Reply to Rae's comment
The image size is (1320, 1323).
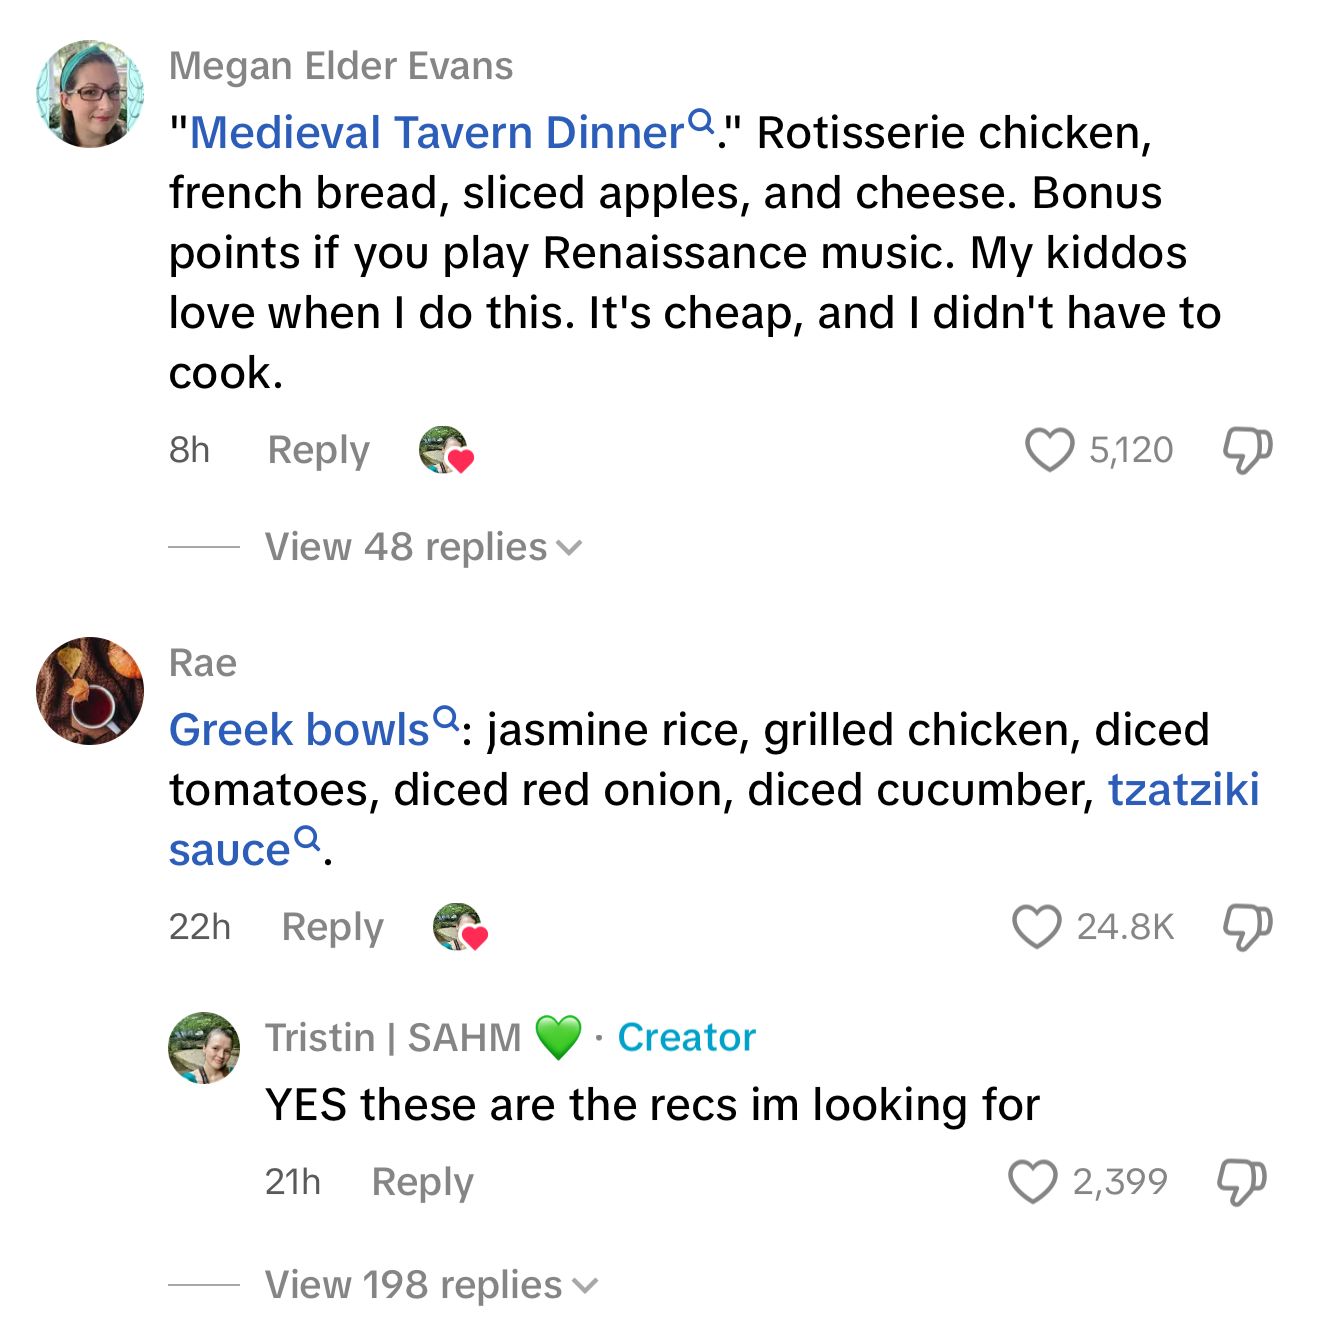coord(332,927)
